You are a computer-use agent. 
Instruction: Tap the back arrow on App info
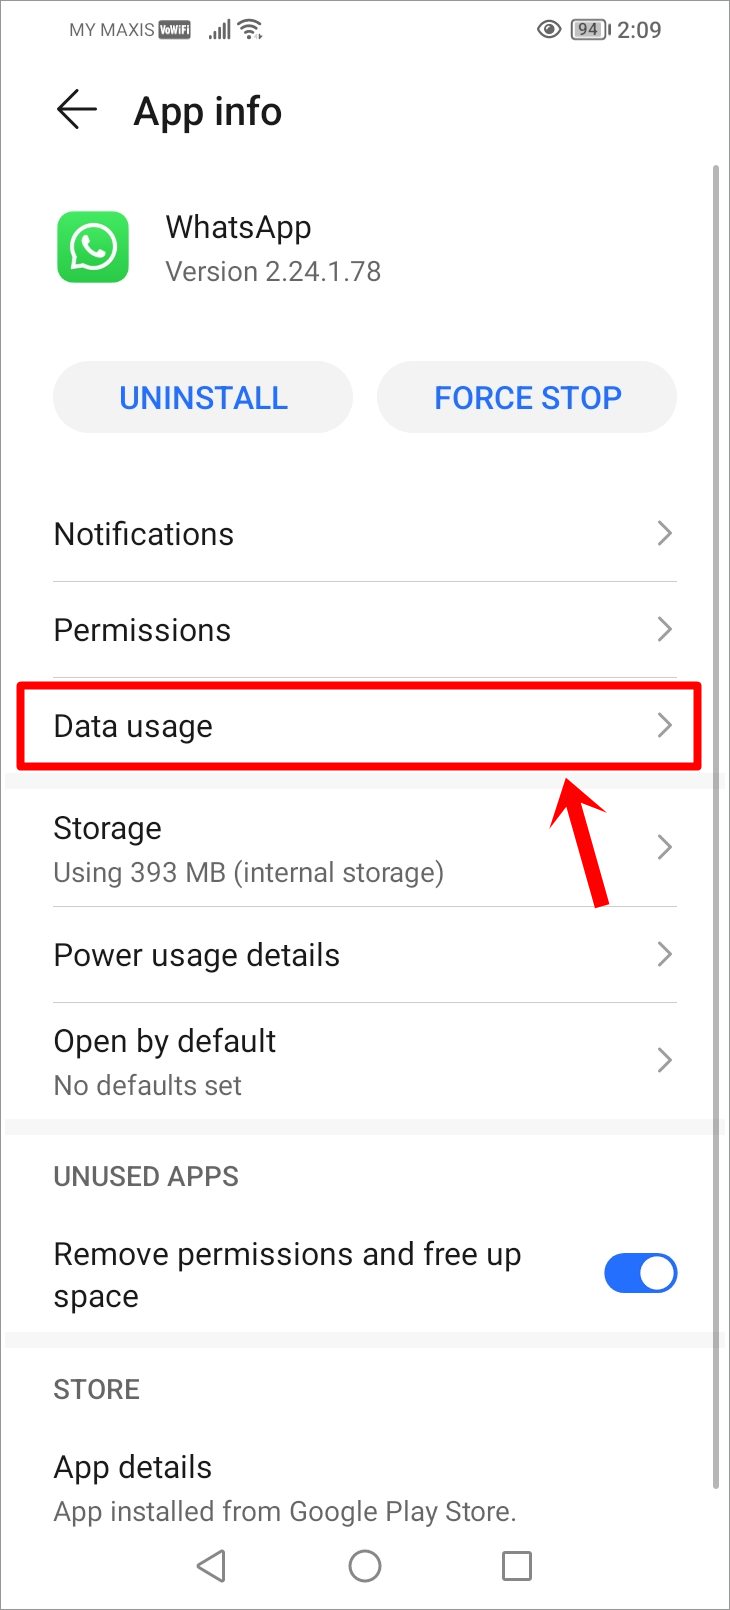coord(77,110)
